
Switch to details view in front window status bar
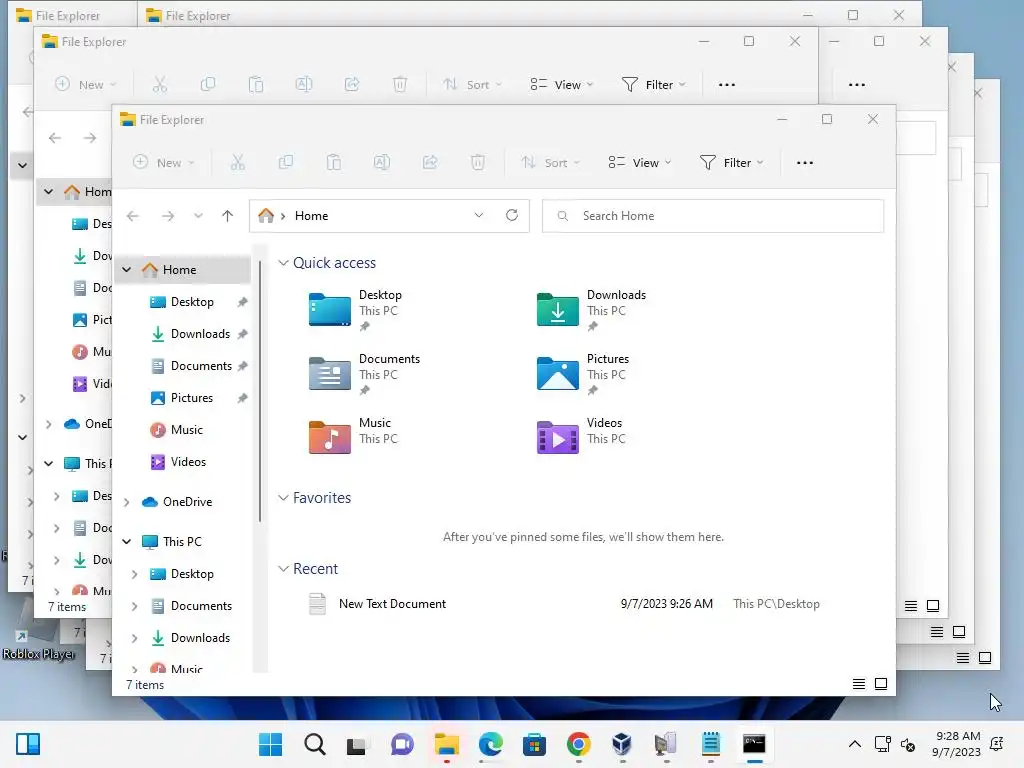tap(859, 684)
